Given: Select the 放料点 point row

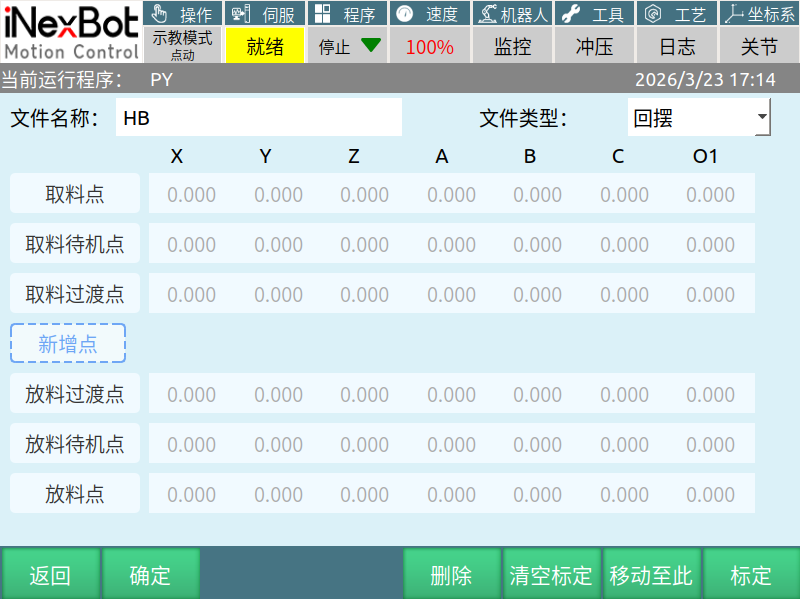Looking at the screenshot, I should point(75,493).
